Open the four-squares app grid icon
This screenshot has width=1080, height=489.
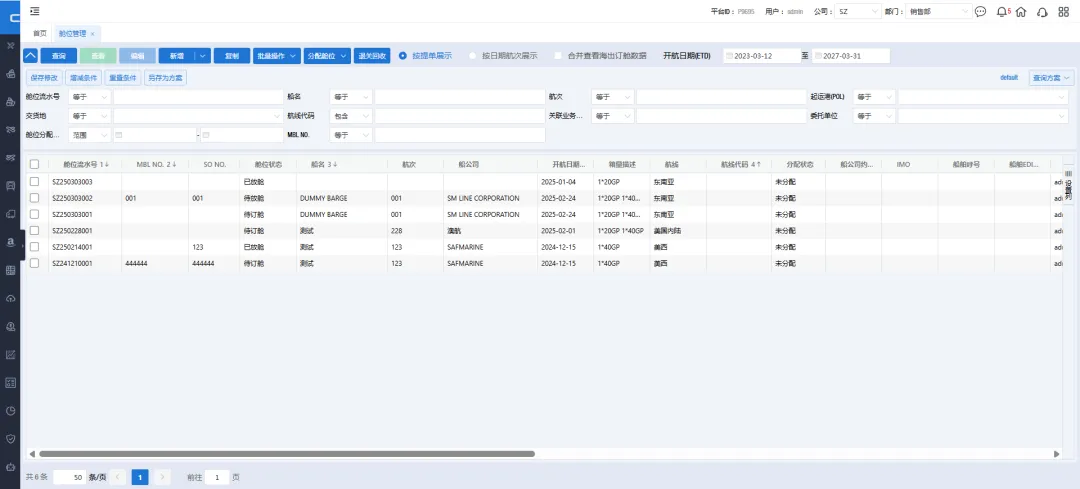(1064, 12)
